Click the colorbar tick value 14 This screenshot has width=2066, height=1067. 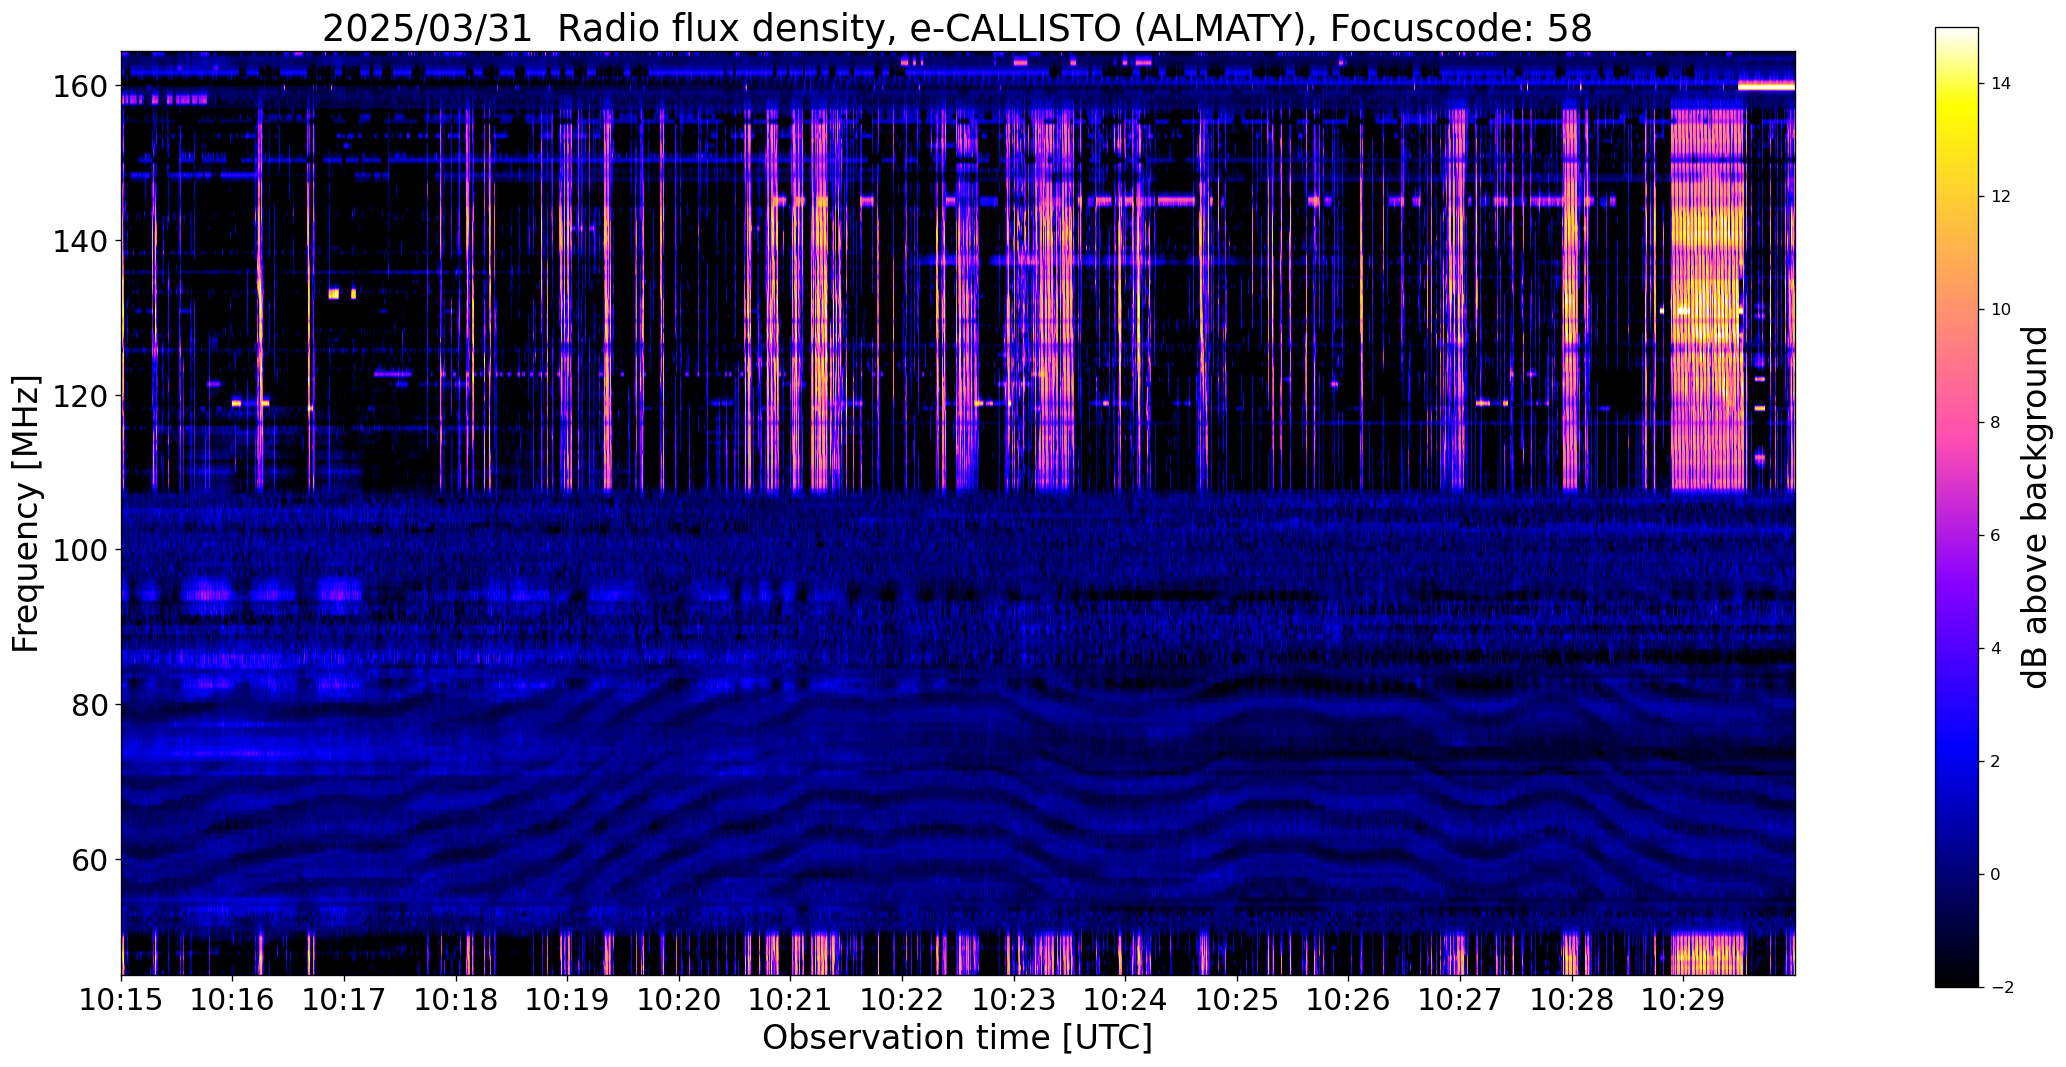2000,84
